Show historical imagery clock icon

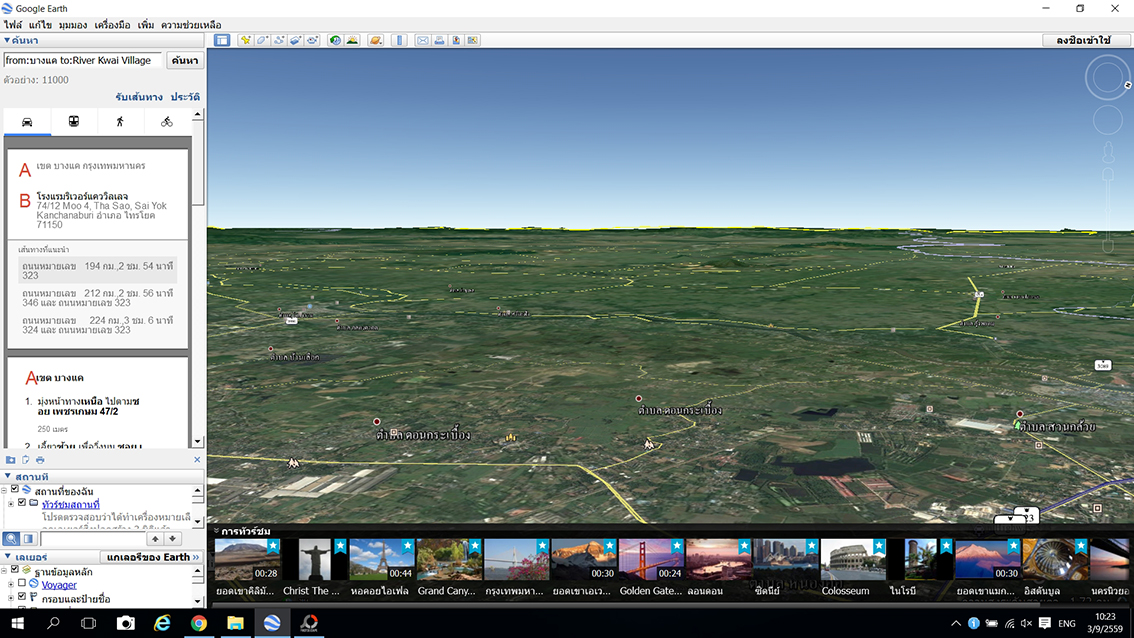coord(335,41)
